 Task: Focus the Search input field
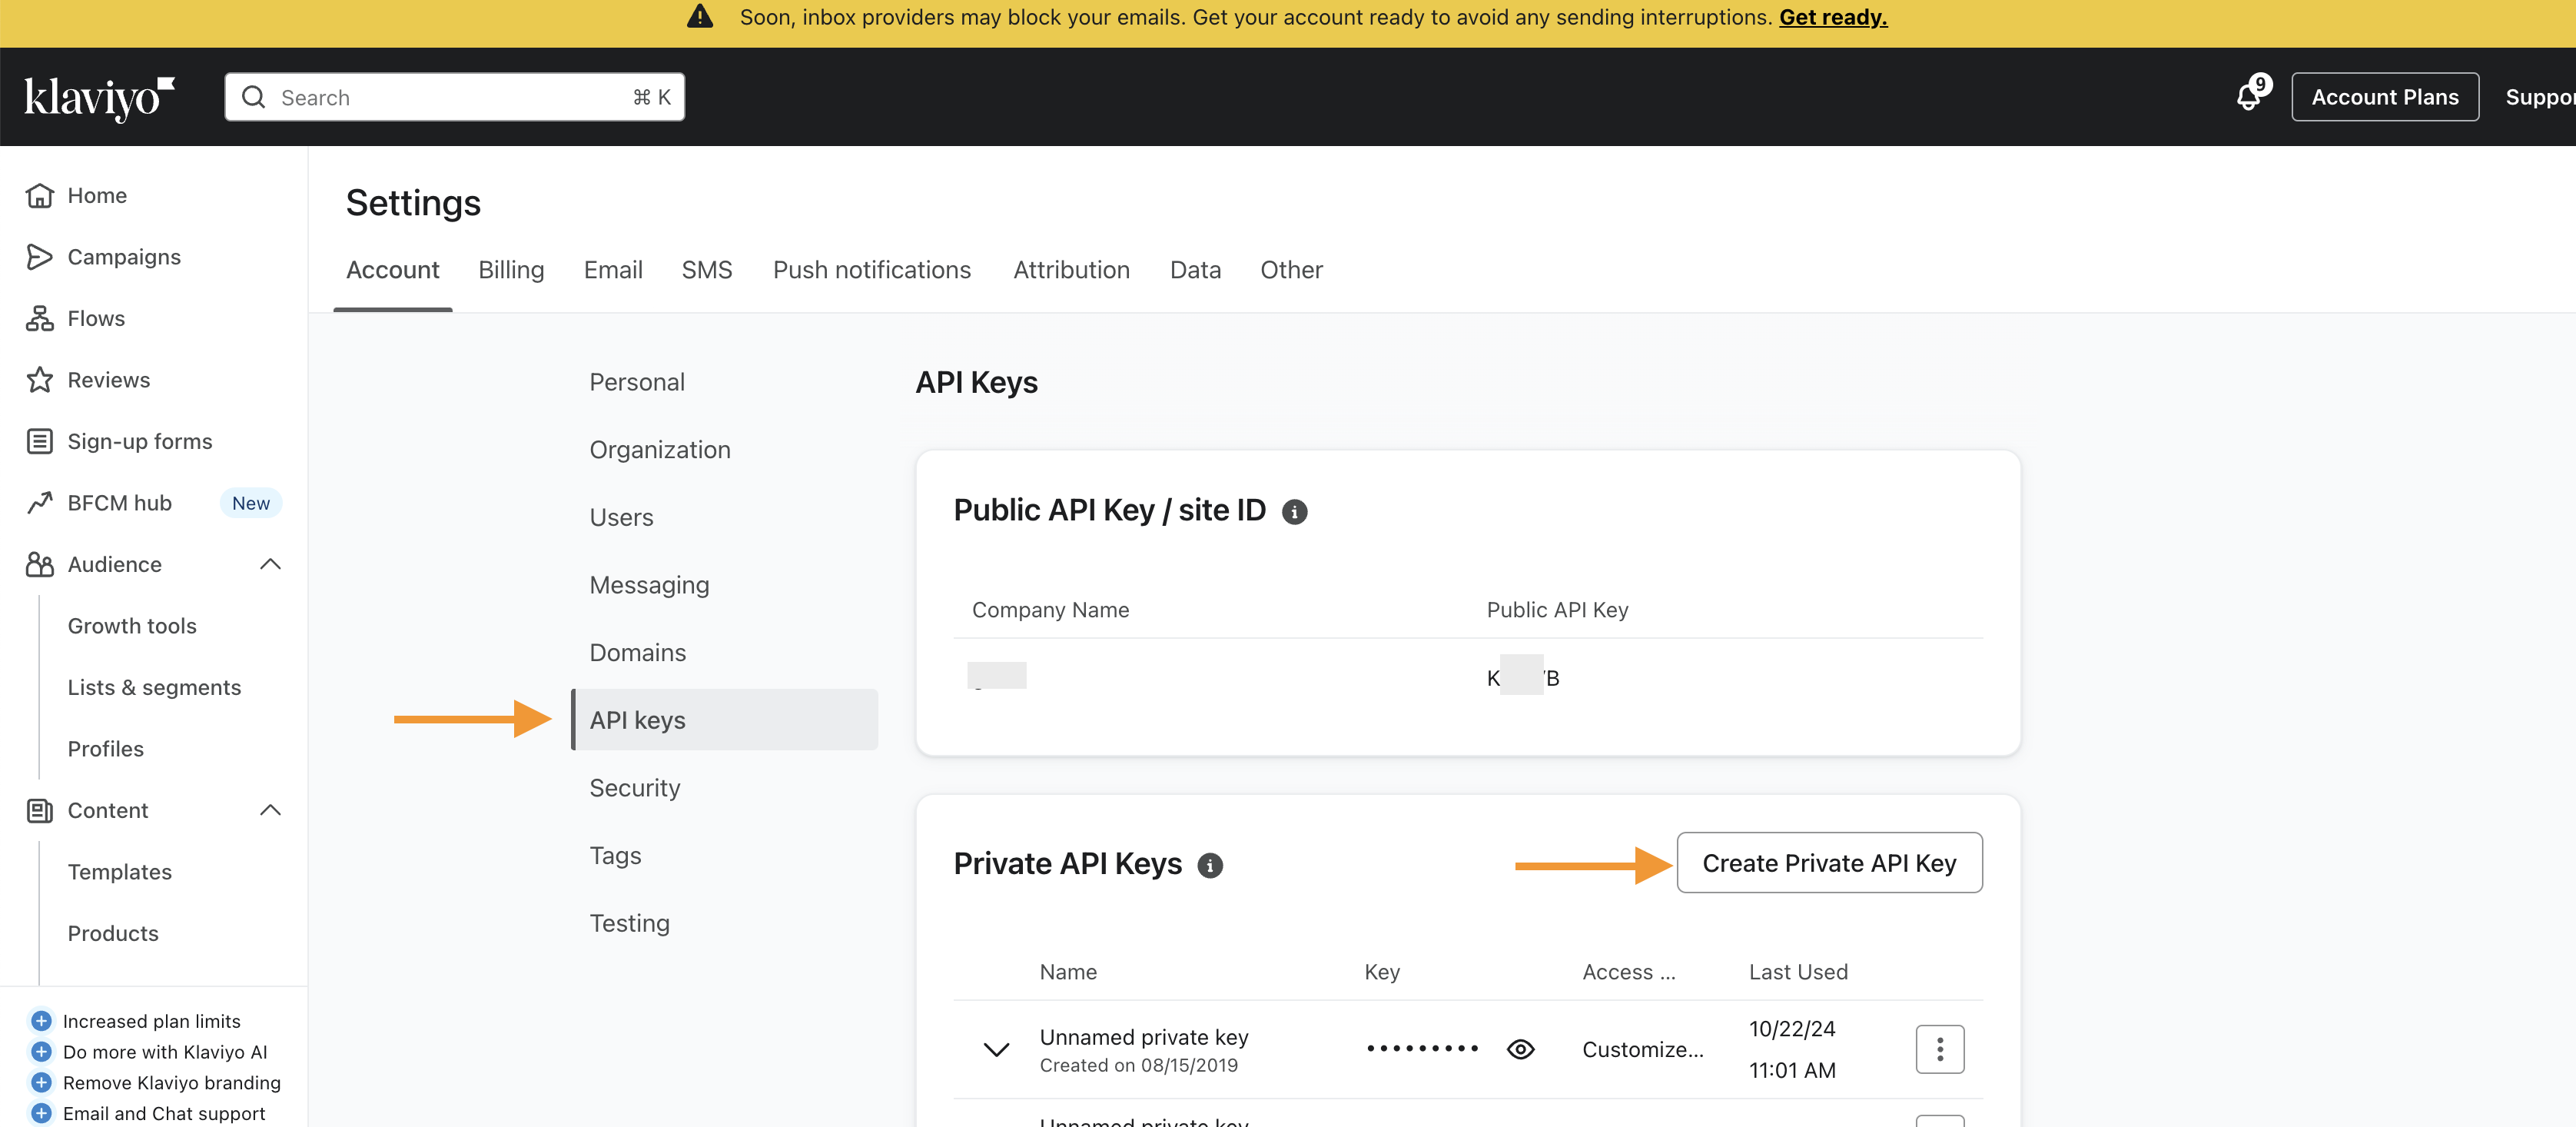[x=455, y=97]
